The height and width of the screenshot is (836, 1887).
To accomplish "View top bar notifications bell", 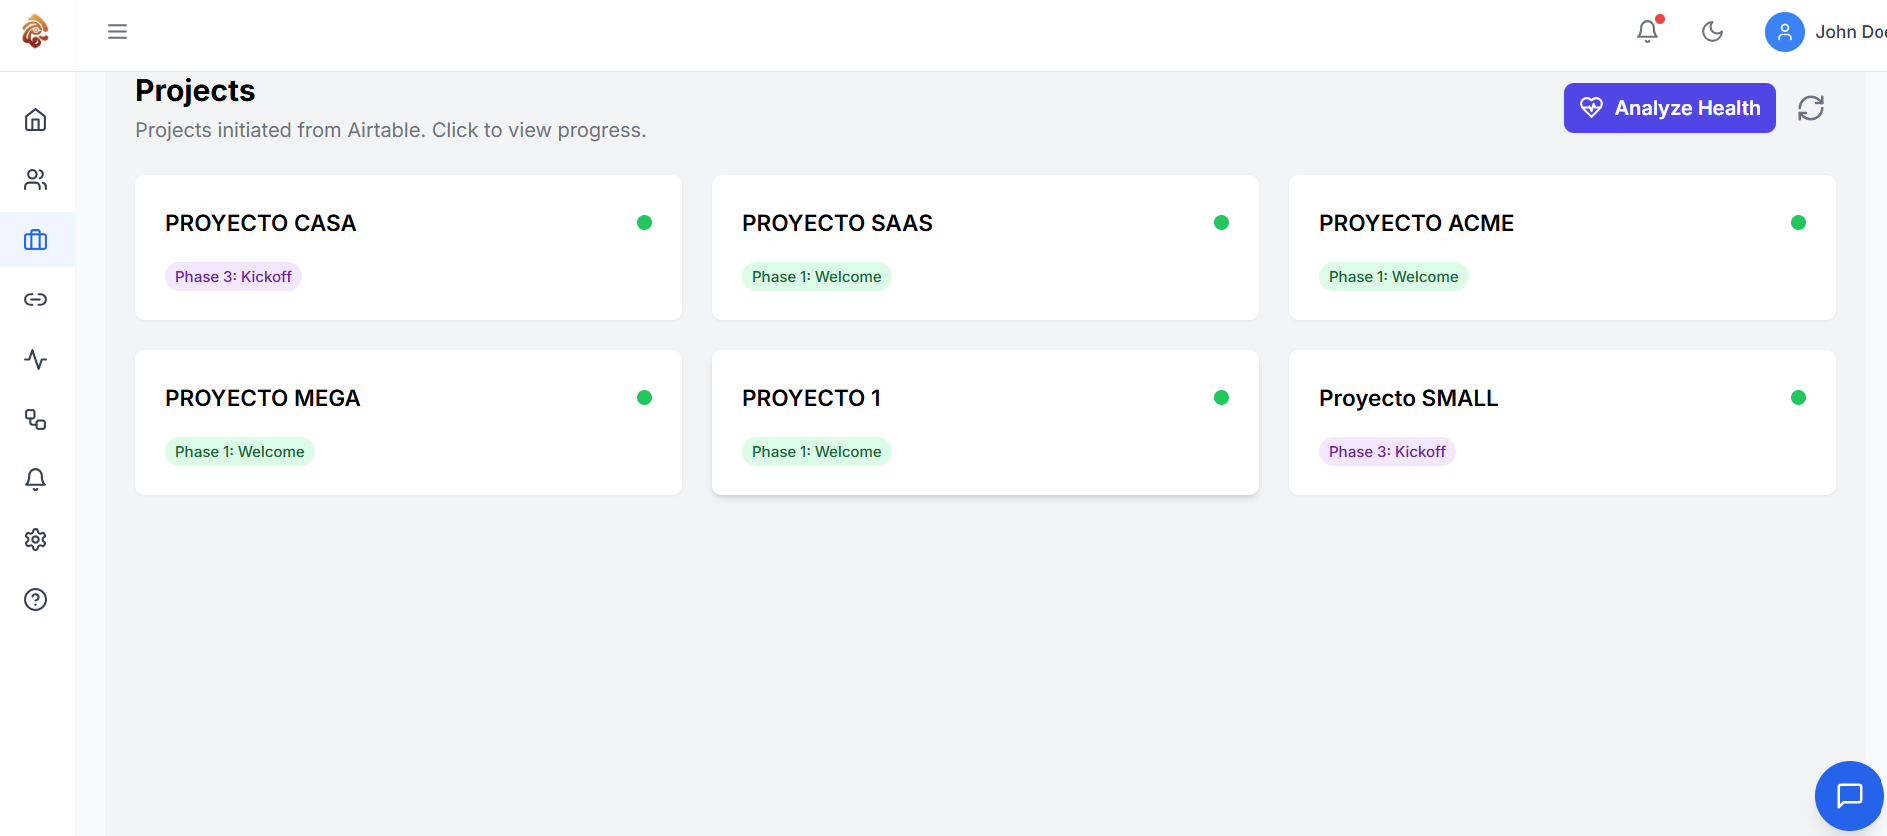I will [x=1647, y=32].
